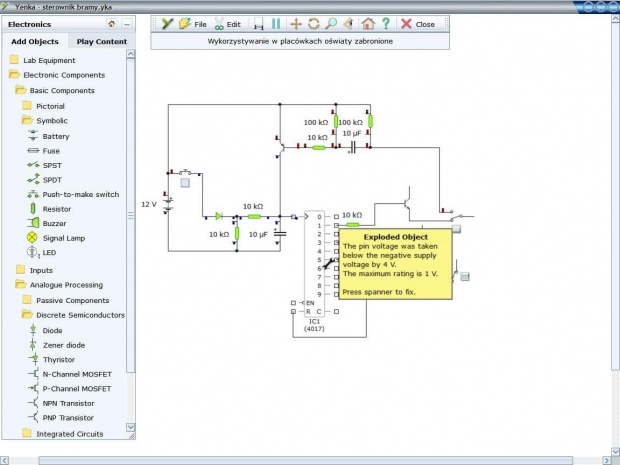The height and width of the screenshot is (465, 620).
Task: Collapse the Basic Components folder
Action: (x=55, y=90)
